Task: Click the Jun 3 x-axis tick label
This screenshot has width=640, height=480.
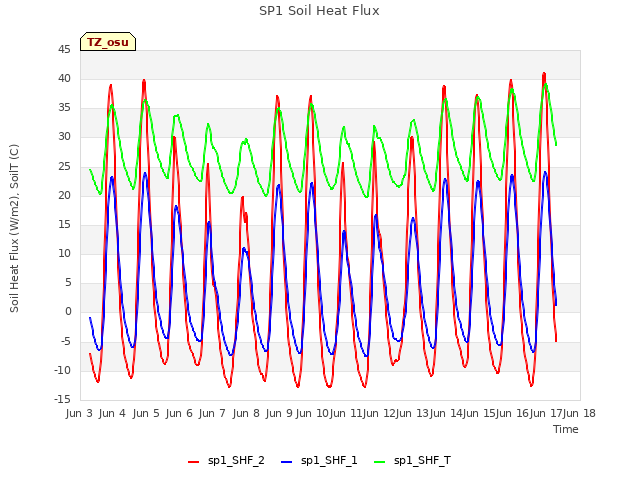Action: point(79,413)
